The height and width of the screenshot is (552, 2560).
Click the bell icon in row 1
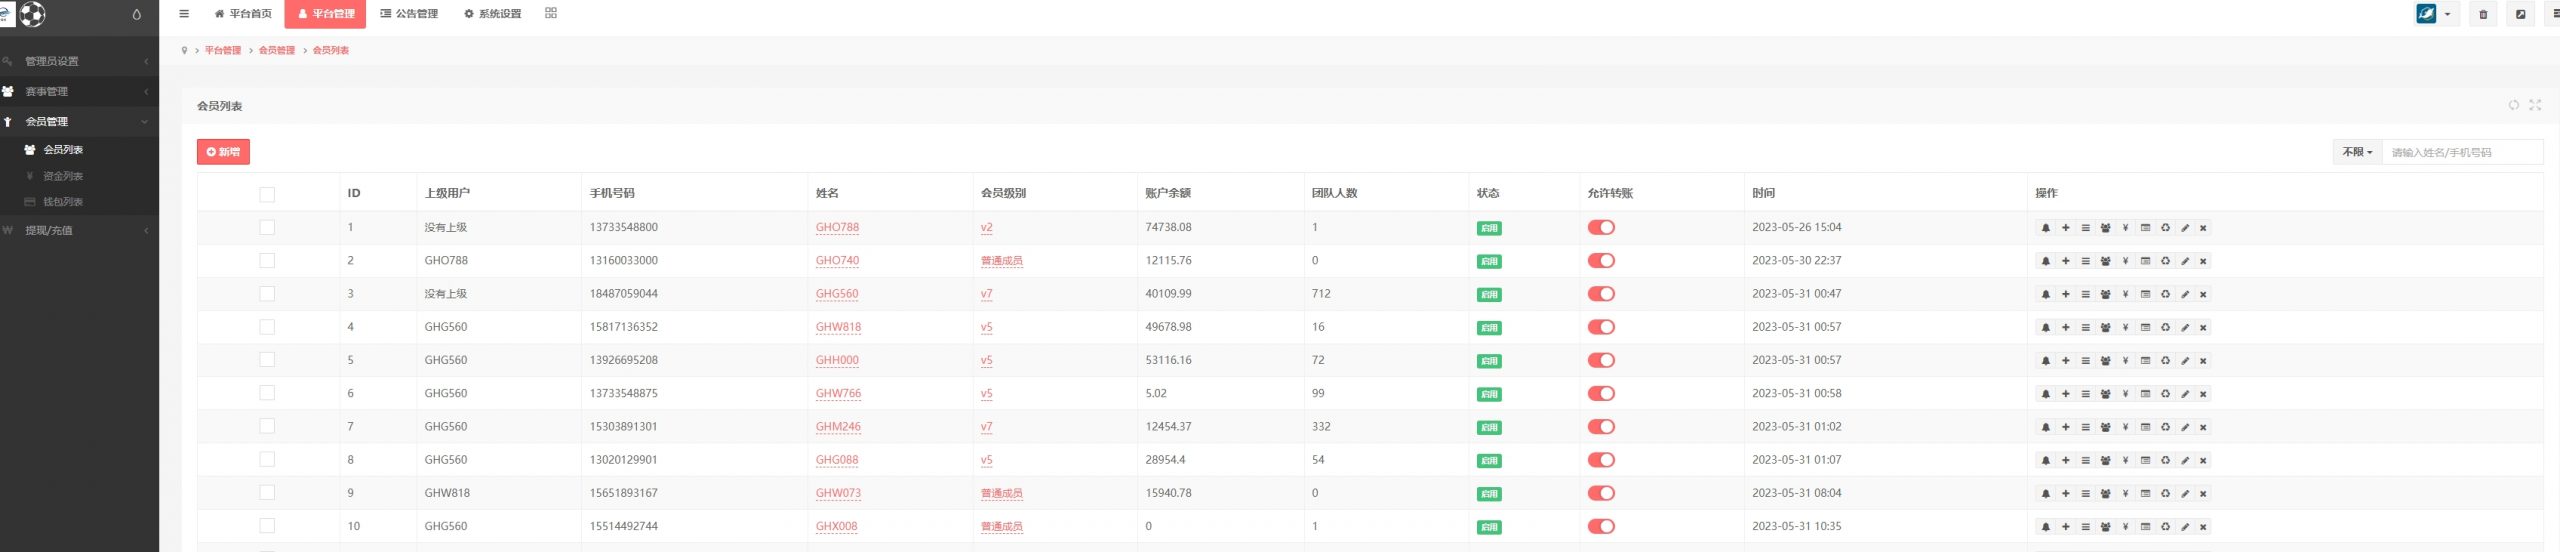(2045, 228)
